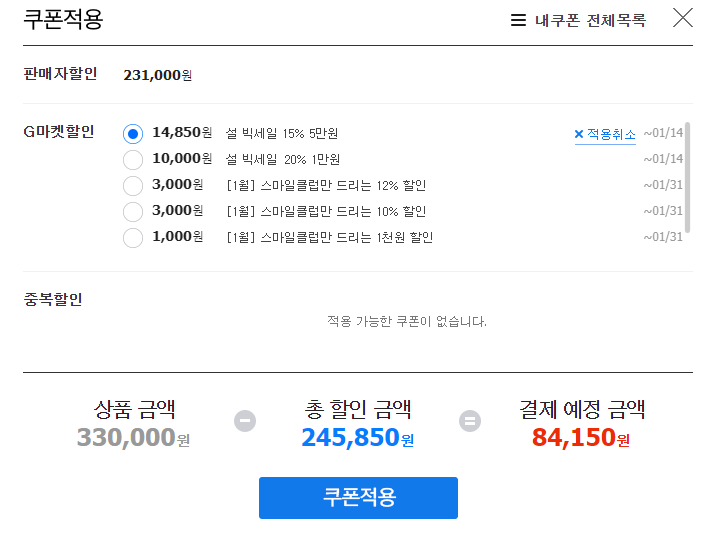Click the gray equals circle icon

click(x=470, y=421)
